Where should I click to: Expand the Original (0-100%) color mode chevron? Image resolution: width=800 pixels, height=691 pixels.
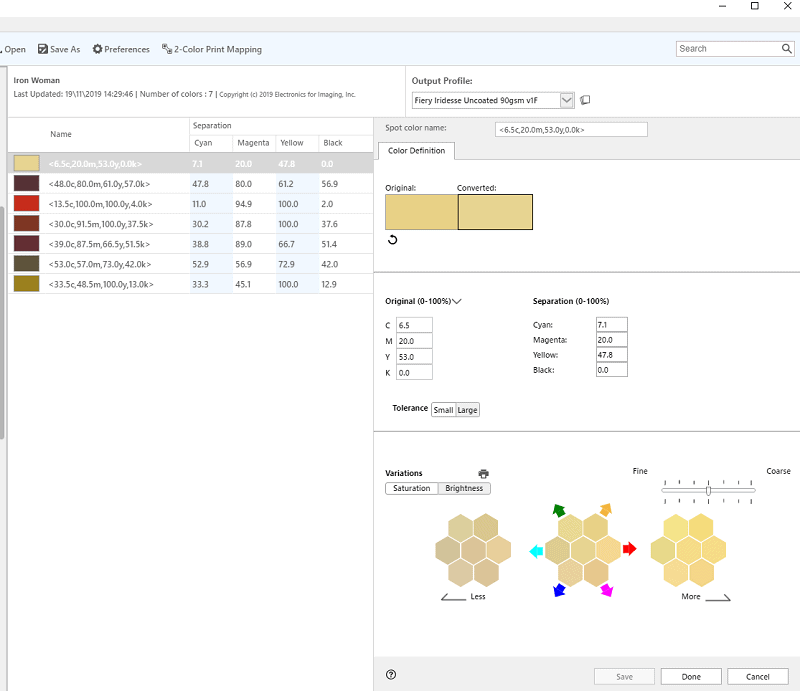click(x=457, y=301)
